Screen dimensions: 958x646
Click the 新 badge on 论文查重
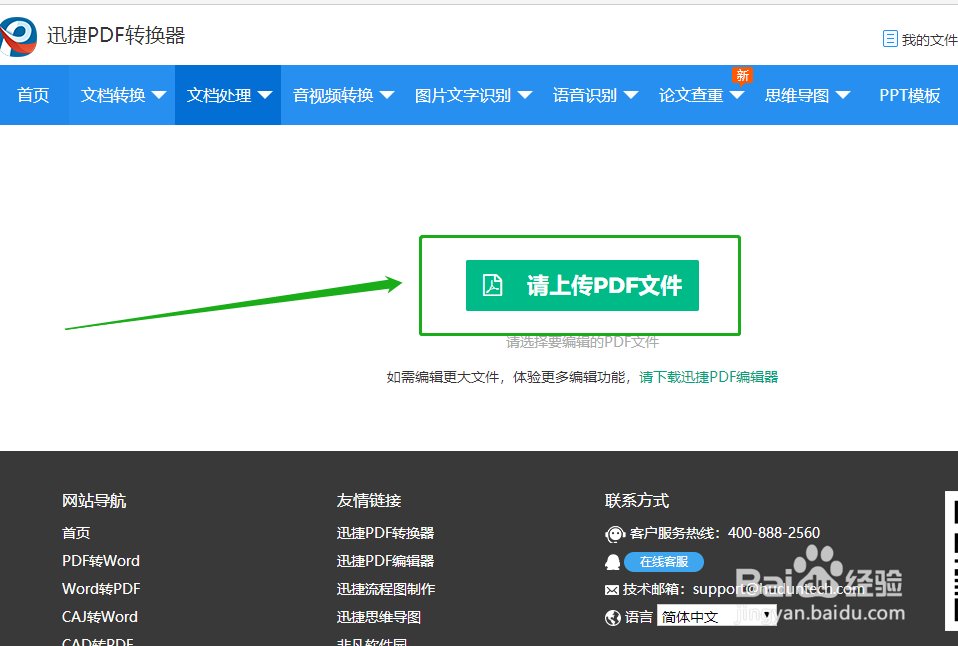(742, 75)
